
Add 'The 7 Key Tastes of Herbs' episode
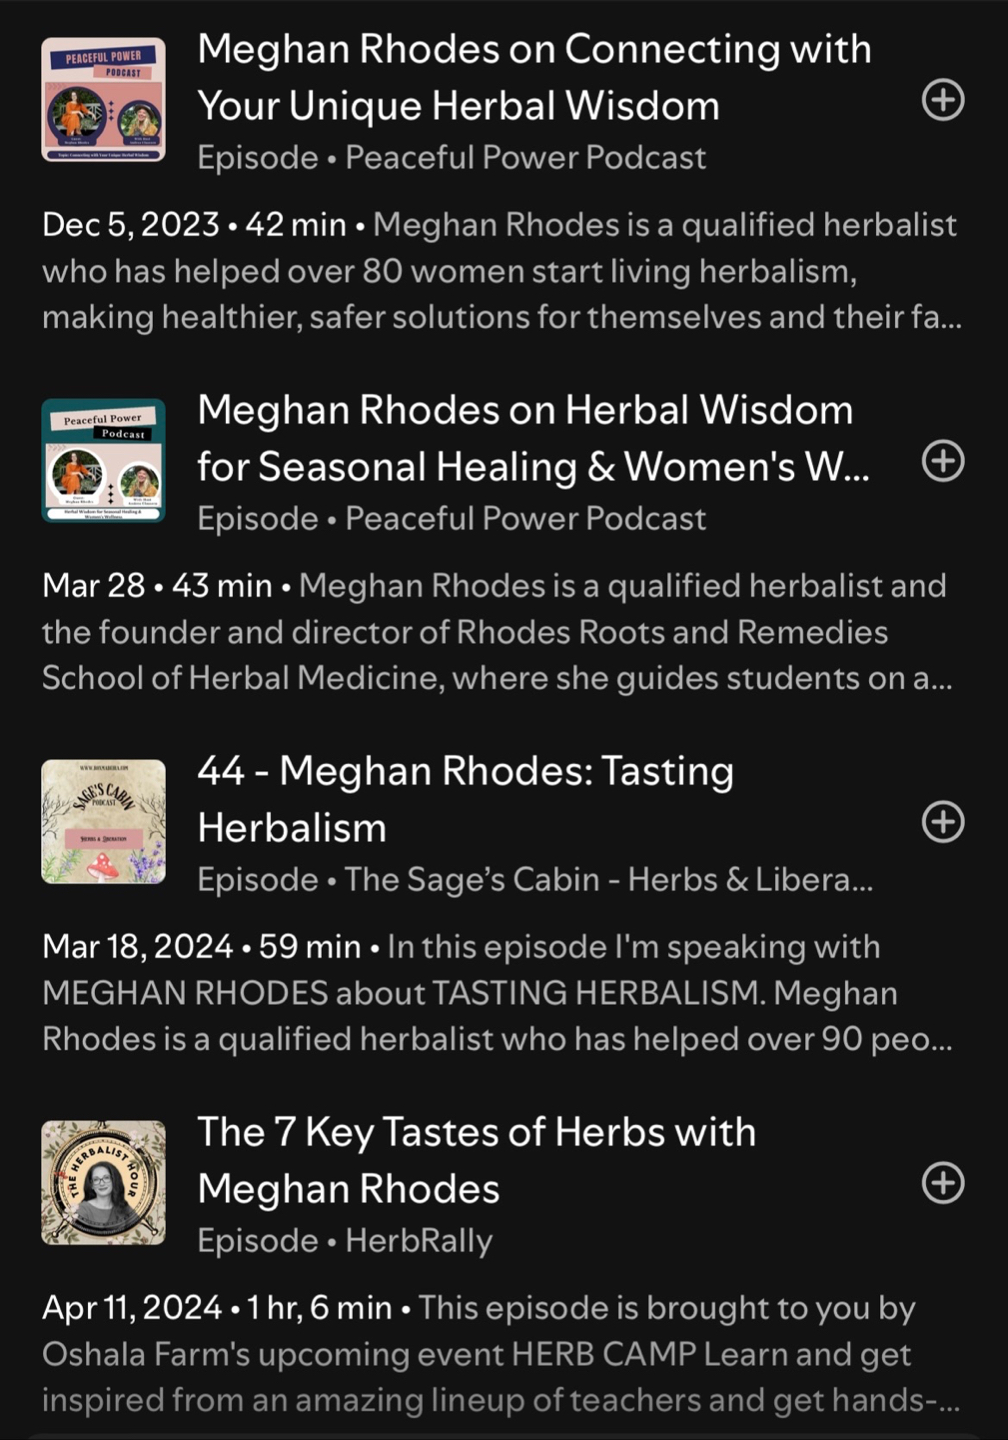[942, 1183]
